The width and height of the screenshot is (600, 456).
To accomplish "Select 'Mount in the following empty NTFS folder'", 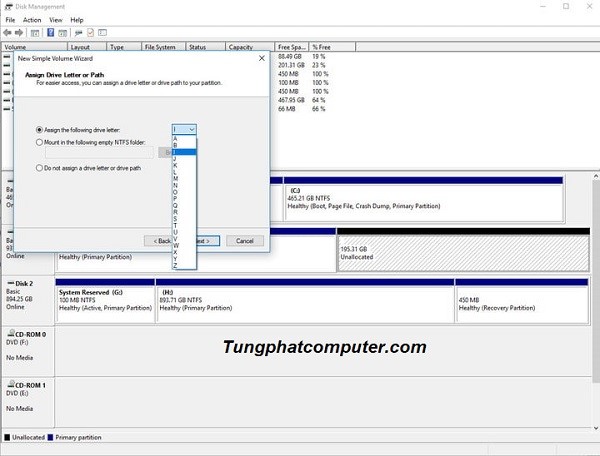I will tap(39, 142).
